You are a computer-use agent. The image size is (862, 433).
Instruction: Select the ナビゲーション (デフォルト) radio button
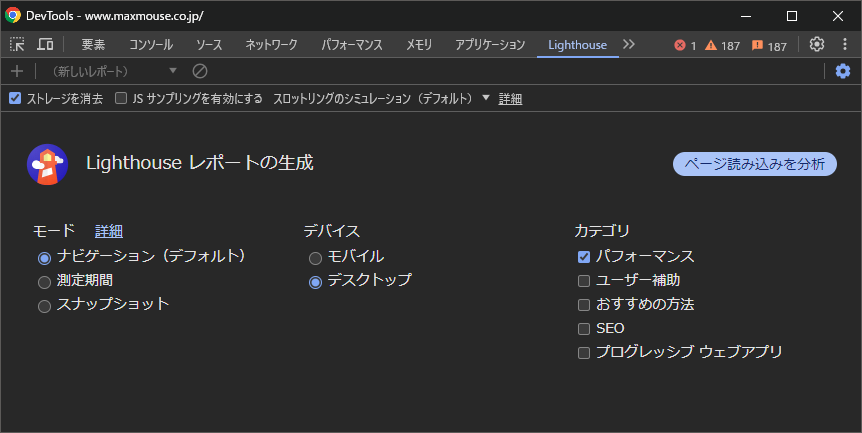click(x=45, y=258)
